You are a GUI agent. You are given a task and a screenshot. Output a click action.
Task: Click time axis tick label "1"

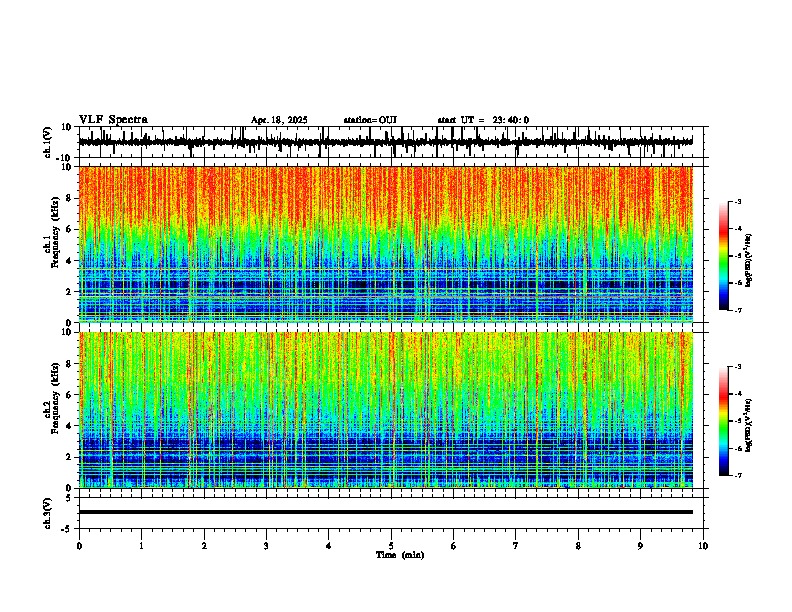[x=141, y=546]
